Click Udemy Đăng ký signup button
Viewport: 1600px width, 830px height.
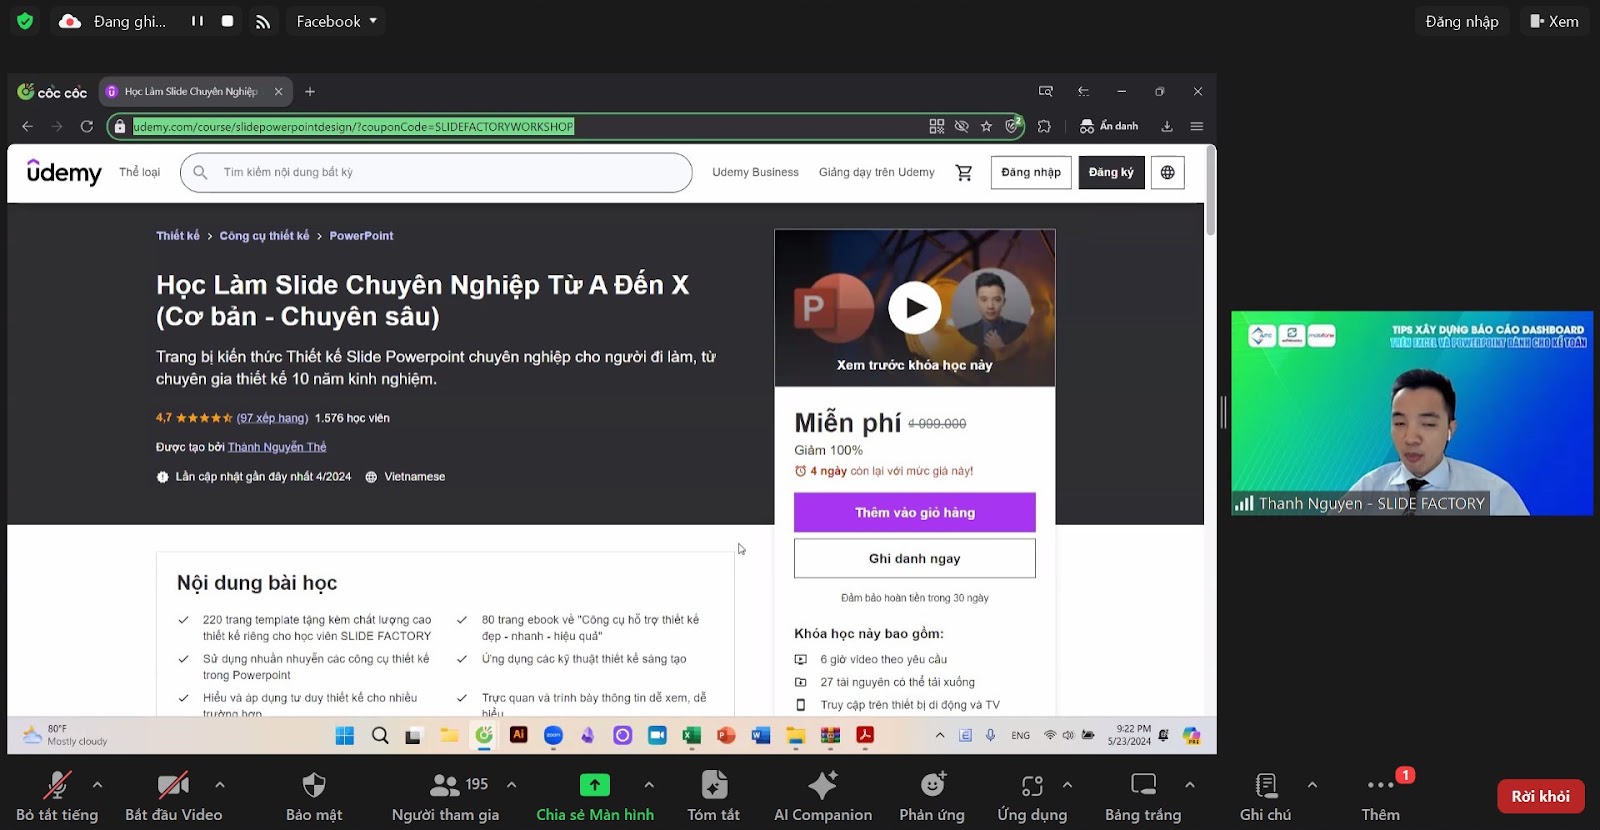(x=1111, y=172)
